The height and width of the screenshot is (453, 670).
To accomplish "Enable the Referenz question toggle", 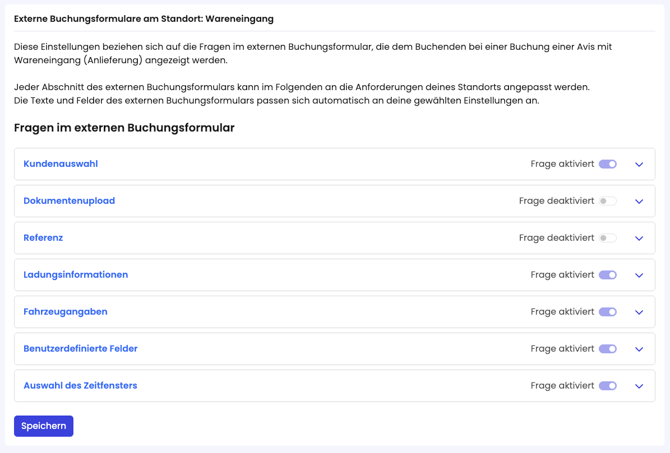I will point(607,238).
